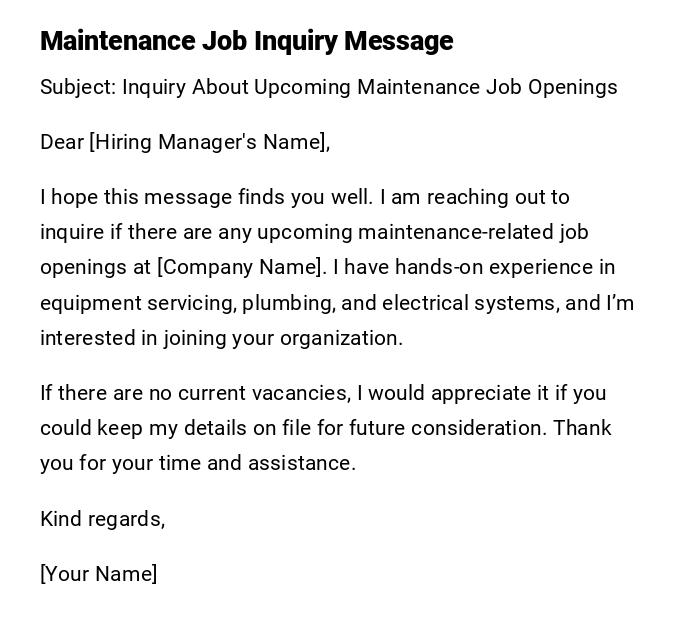Click the word "Dear" in the greeting
The image size is (700, 636).
click(62, 142)
